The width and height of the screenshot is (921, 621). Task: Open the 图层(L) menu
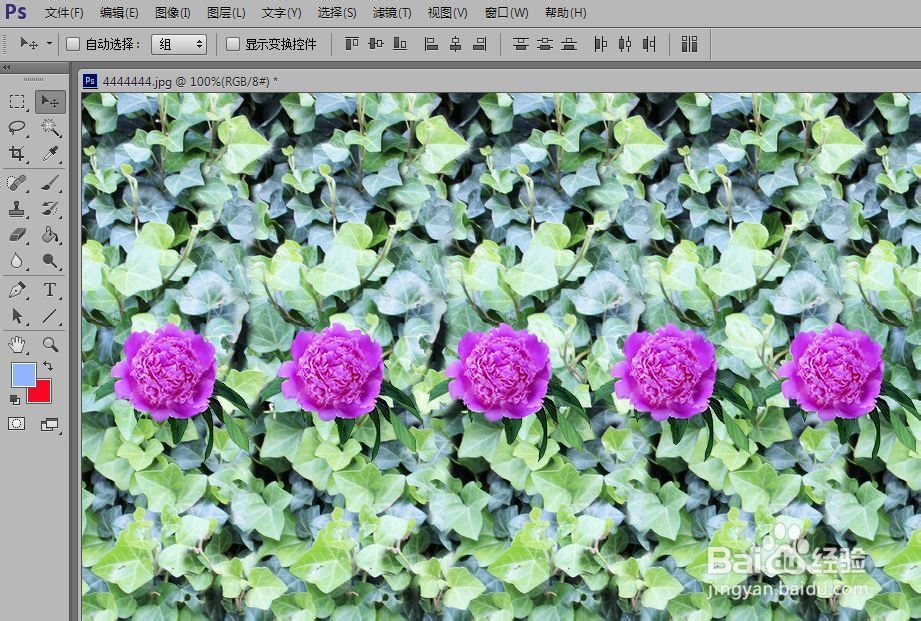pyautogui.click(x=226, y=12)
